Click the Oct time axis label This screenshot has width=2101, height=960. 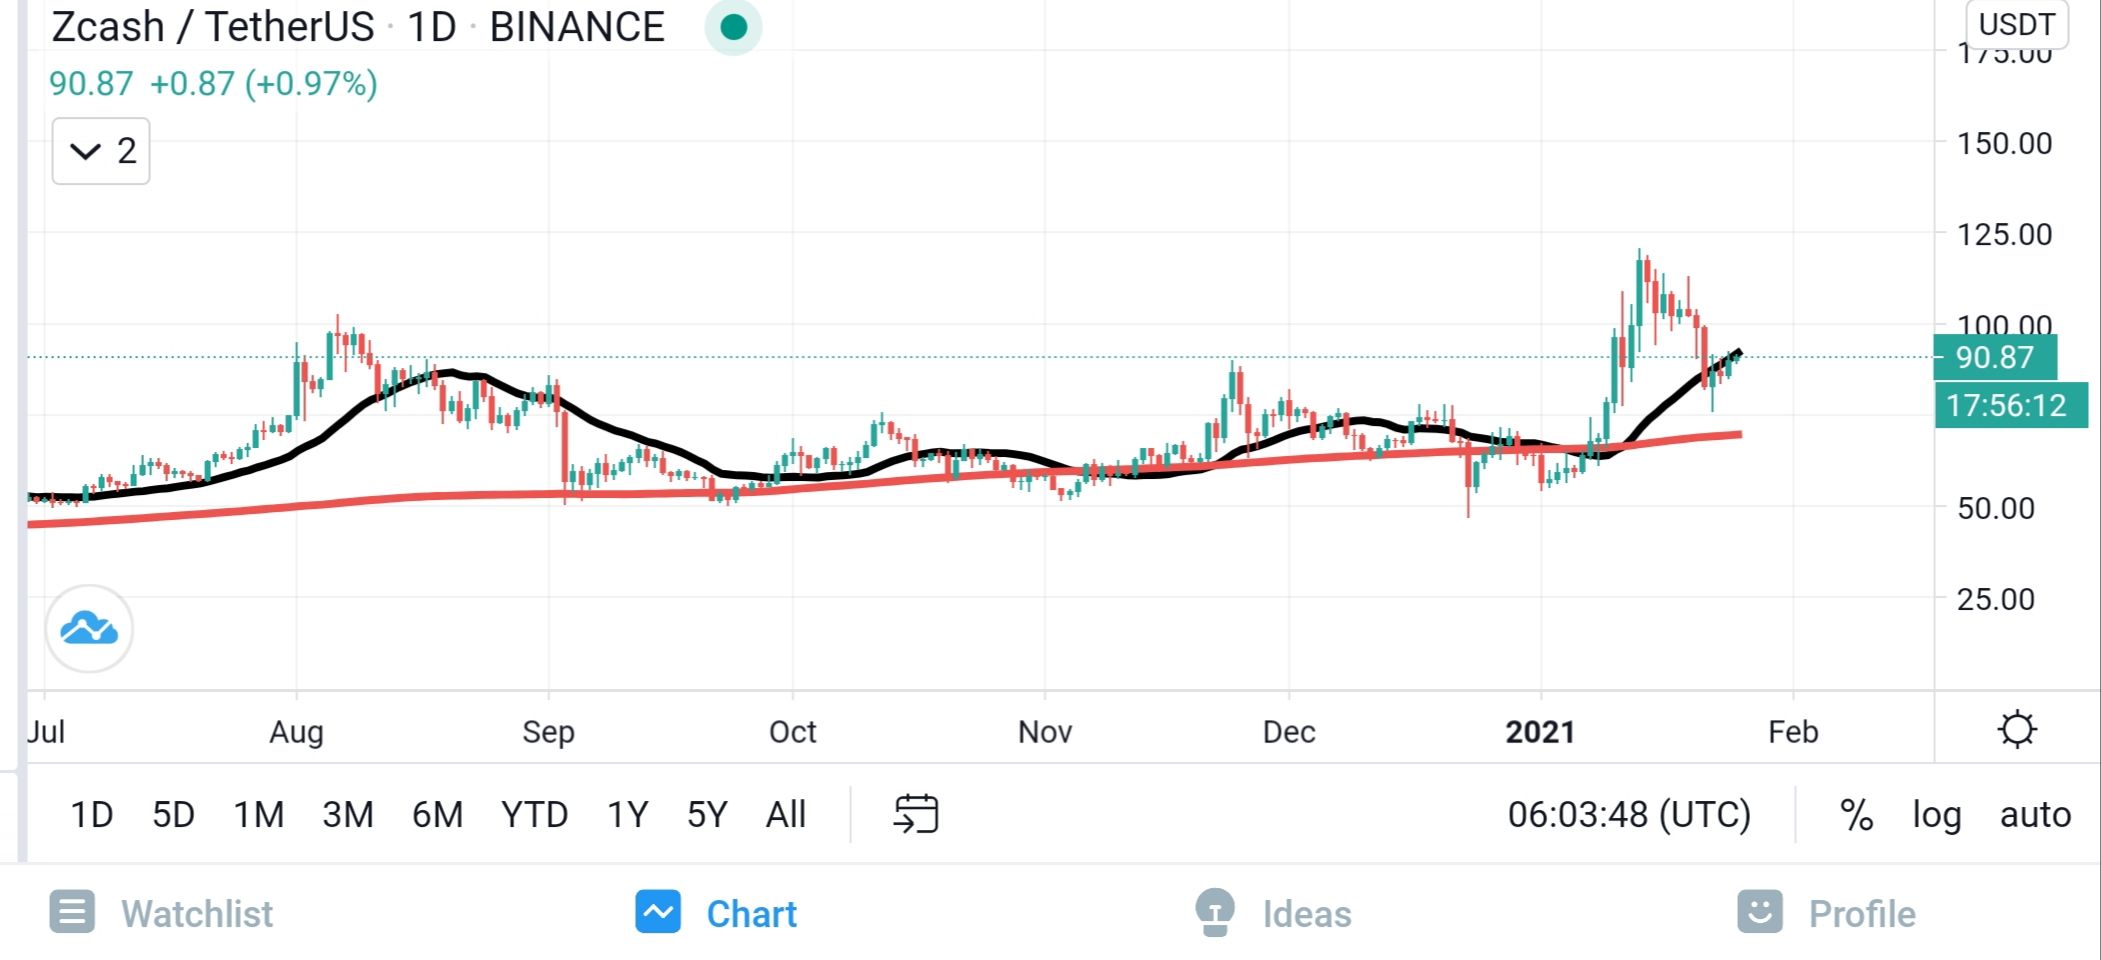pos(792,732)
